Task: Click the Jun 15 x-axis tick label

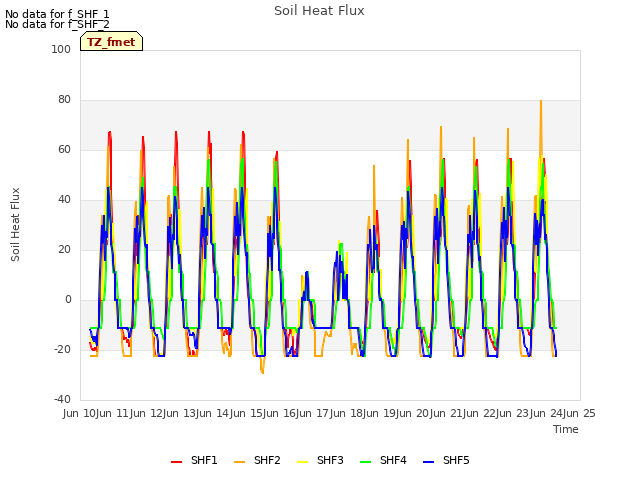Action: 247,413
